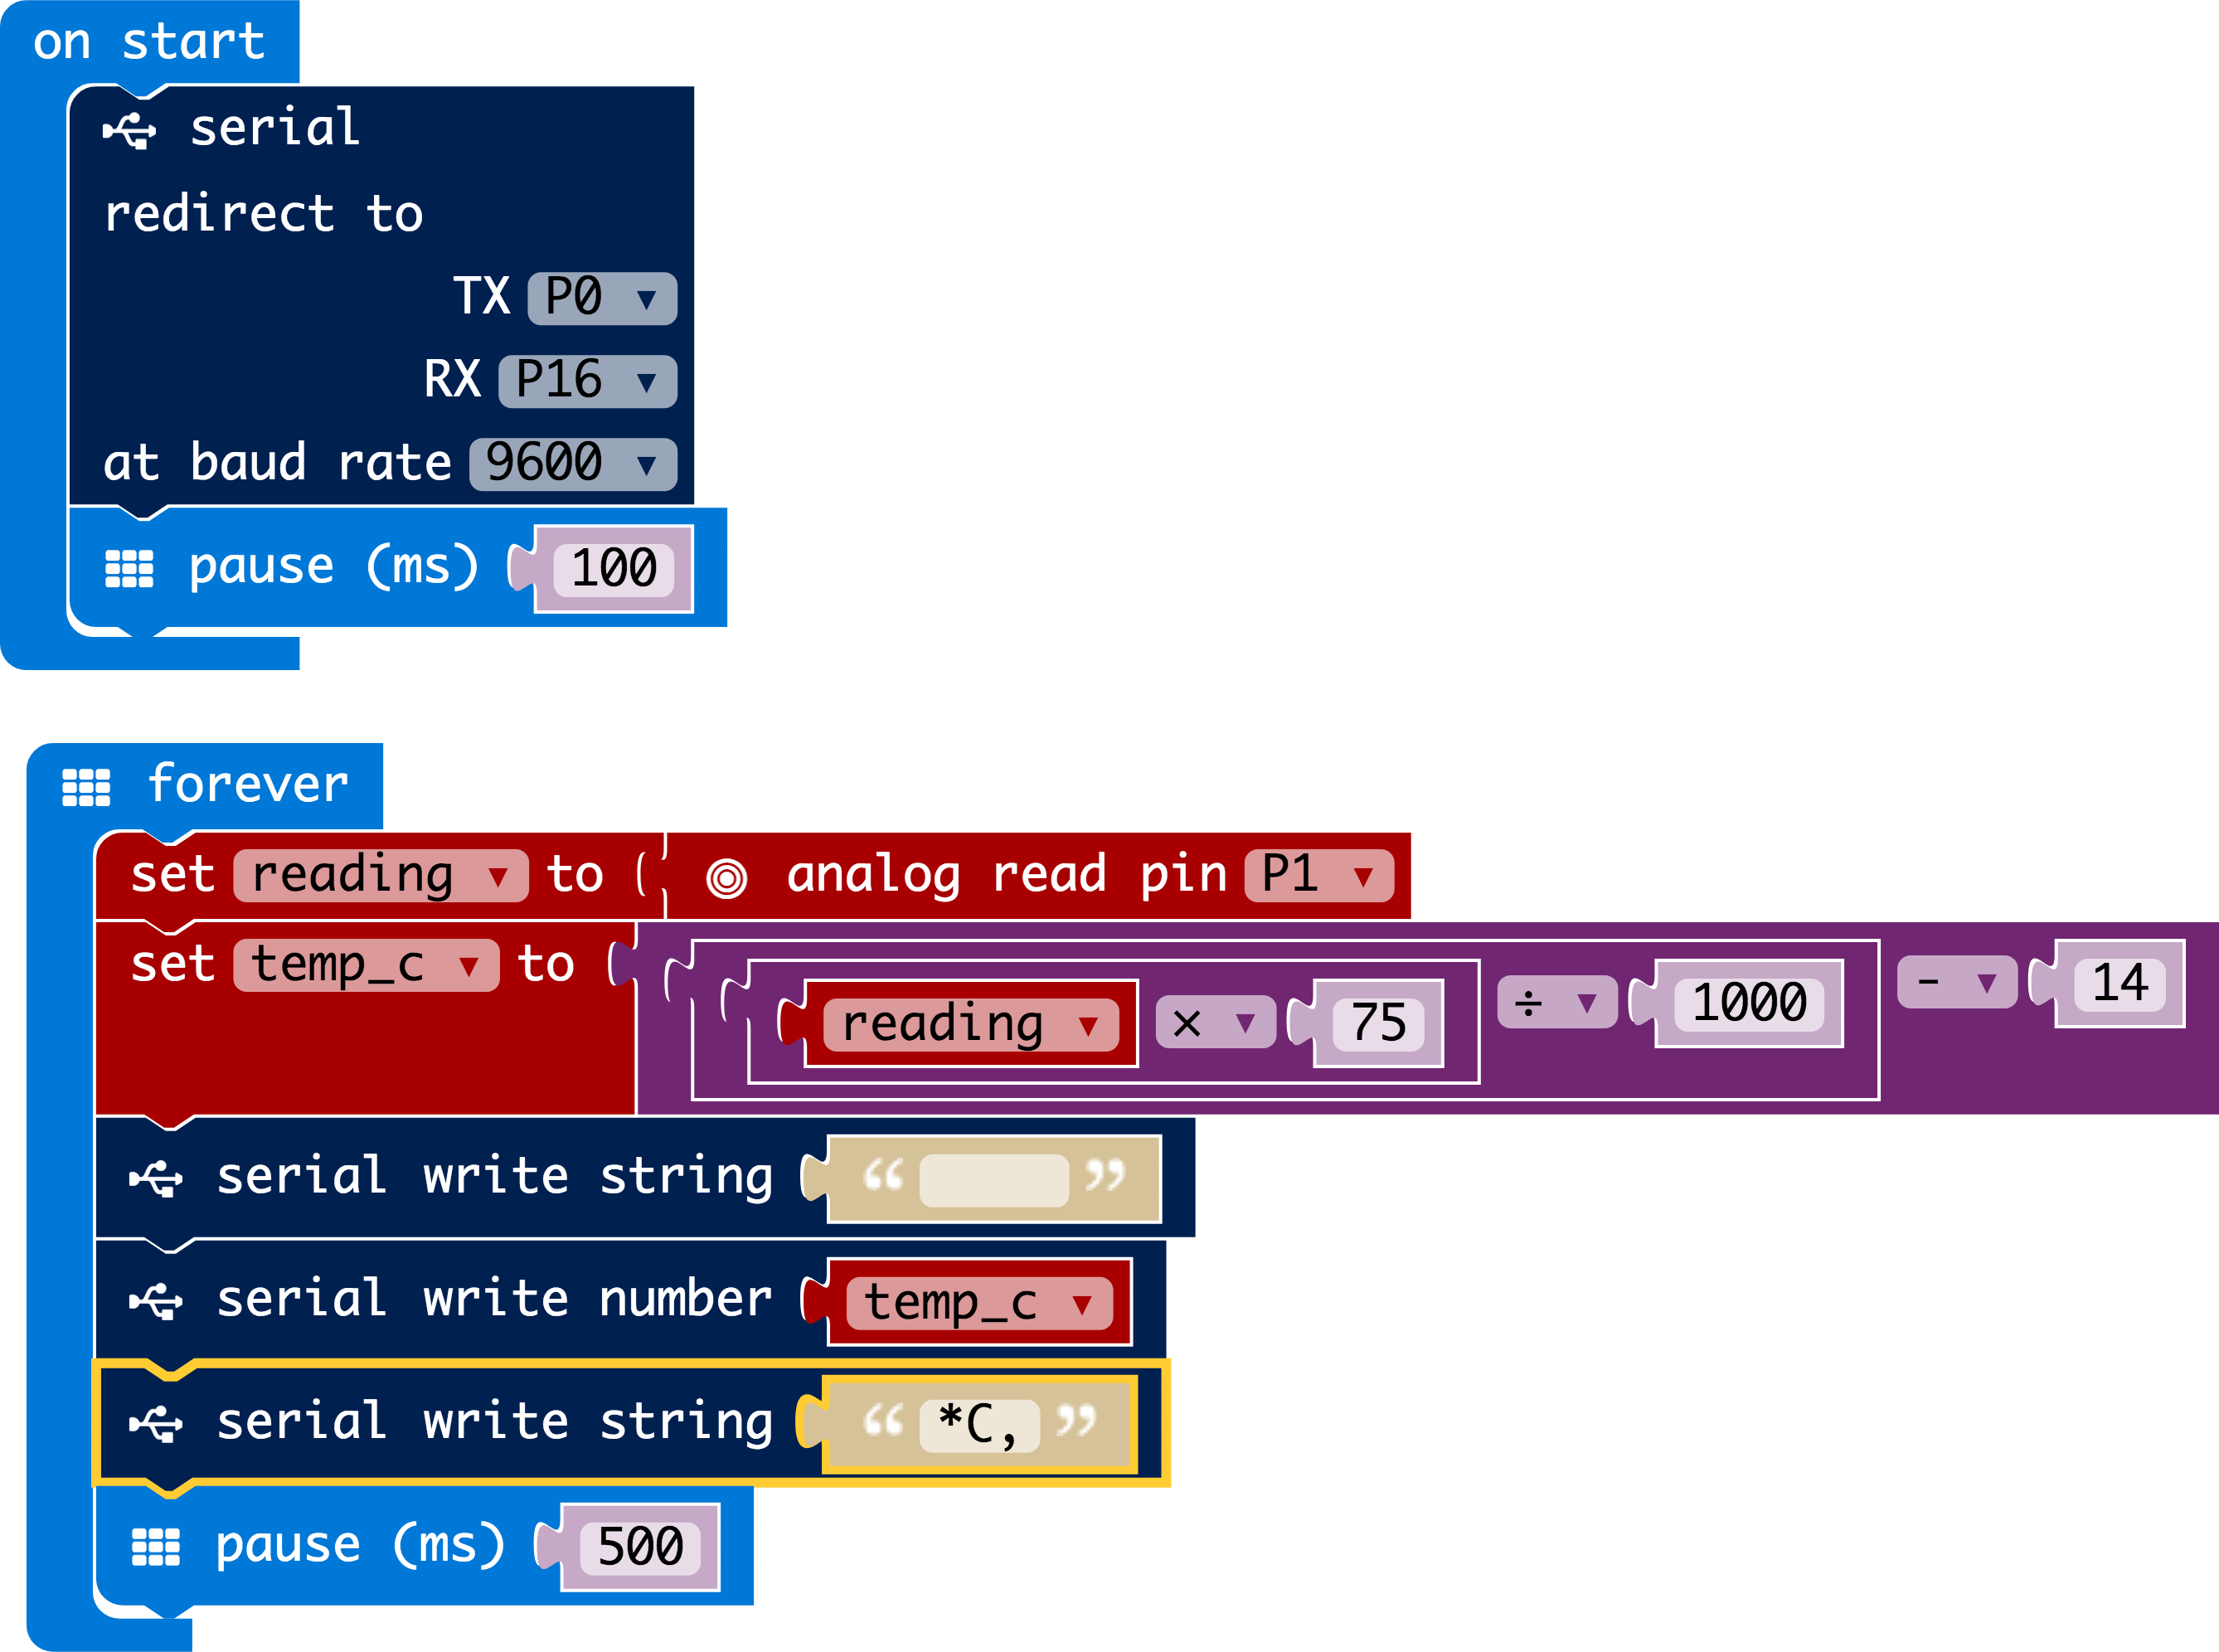This screenshot has height=1652, width=2219.
Task: Click the target icon on analog read pin
Action: point(726,878)
